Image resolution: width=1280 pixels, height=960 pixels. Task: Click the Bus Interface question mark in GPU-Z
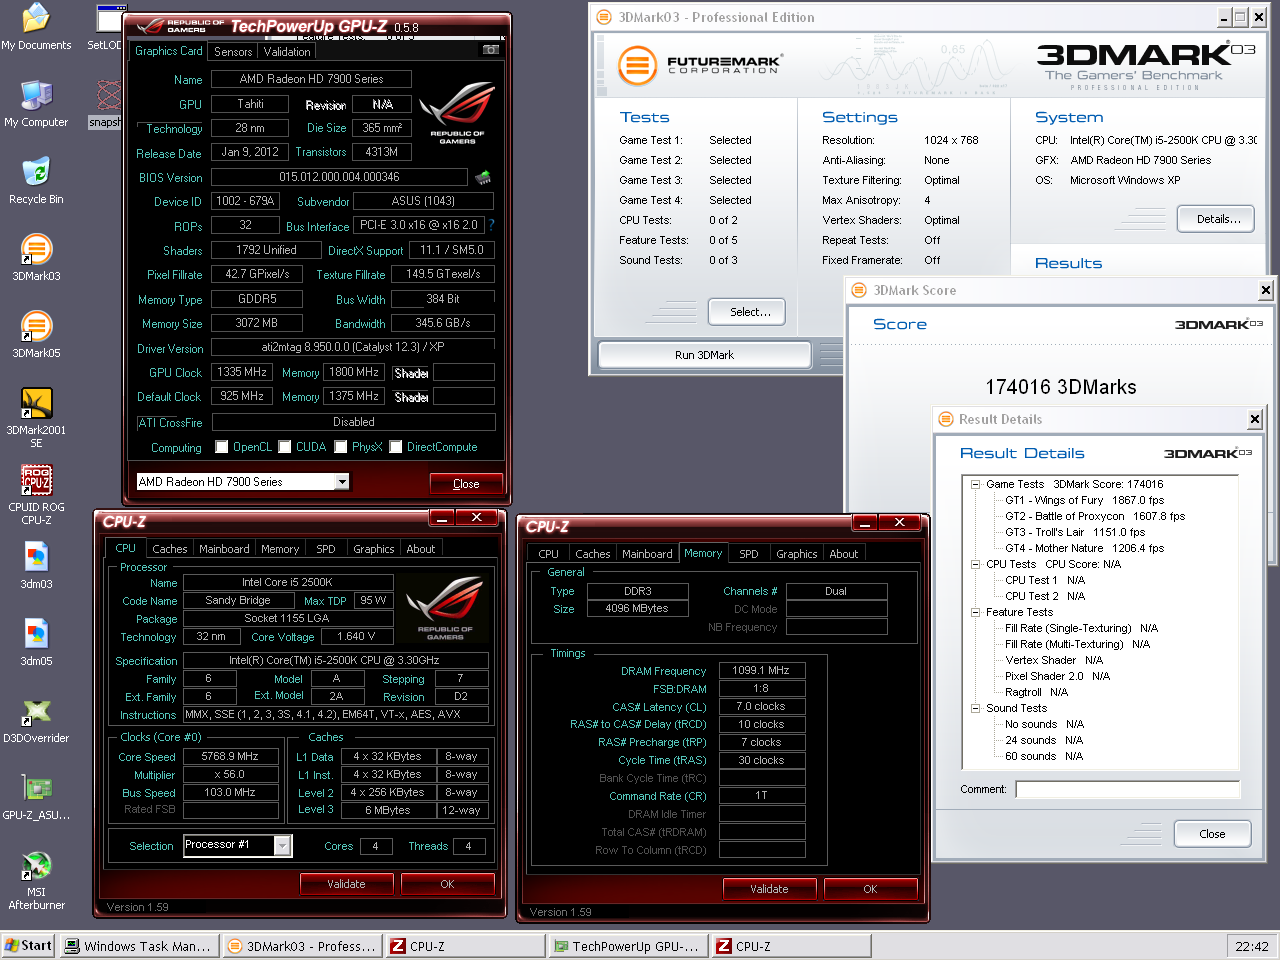(491, 226)
